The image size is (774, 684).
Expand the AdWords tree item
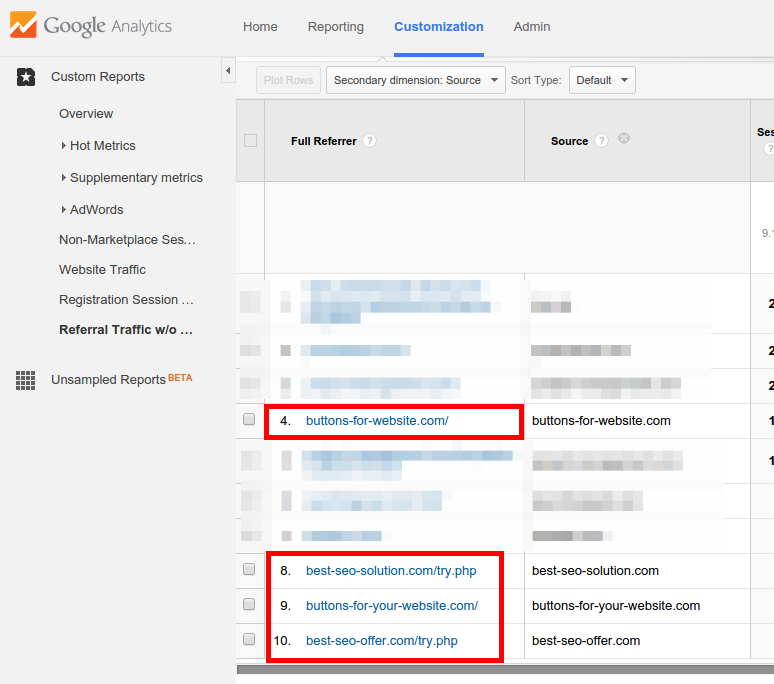(x=64, y=210)
